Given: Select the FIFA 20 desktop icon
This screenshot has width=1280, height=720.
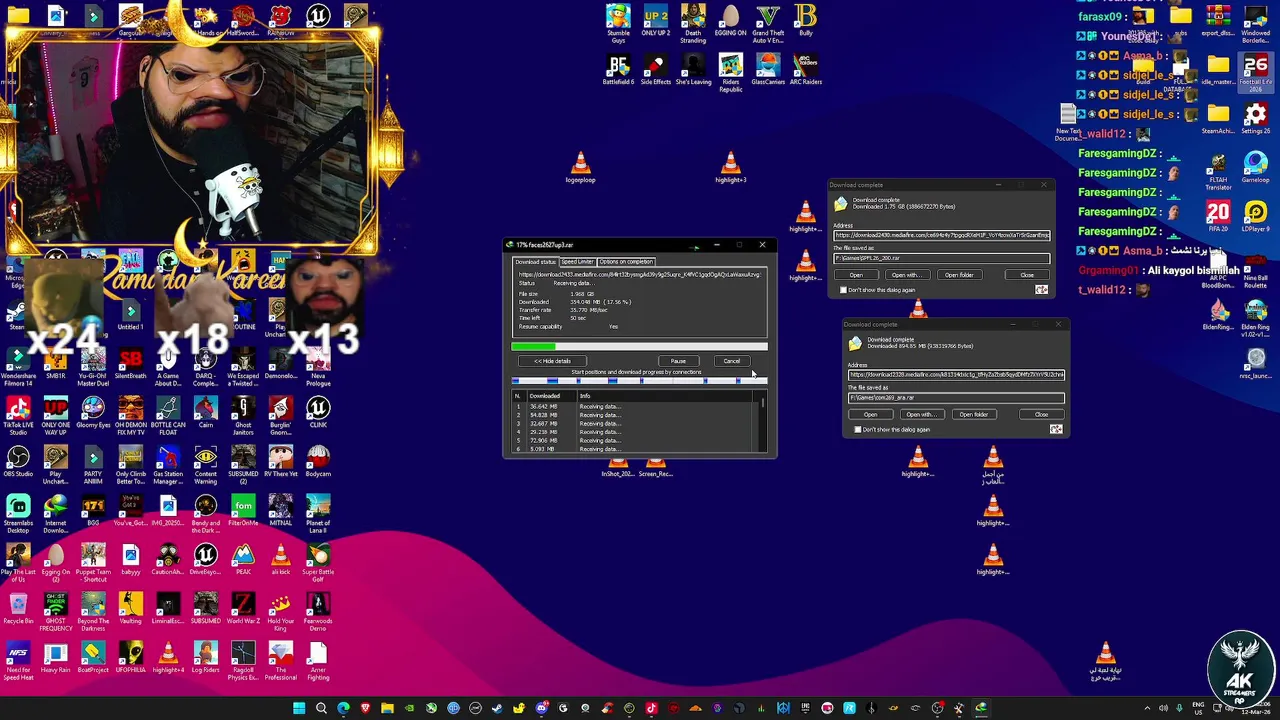Looking at the screenshot, I should pos(1217,216).
